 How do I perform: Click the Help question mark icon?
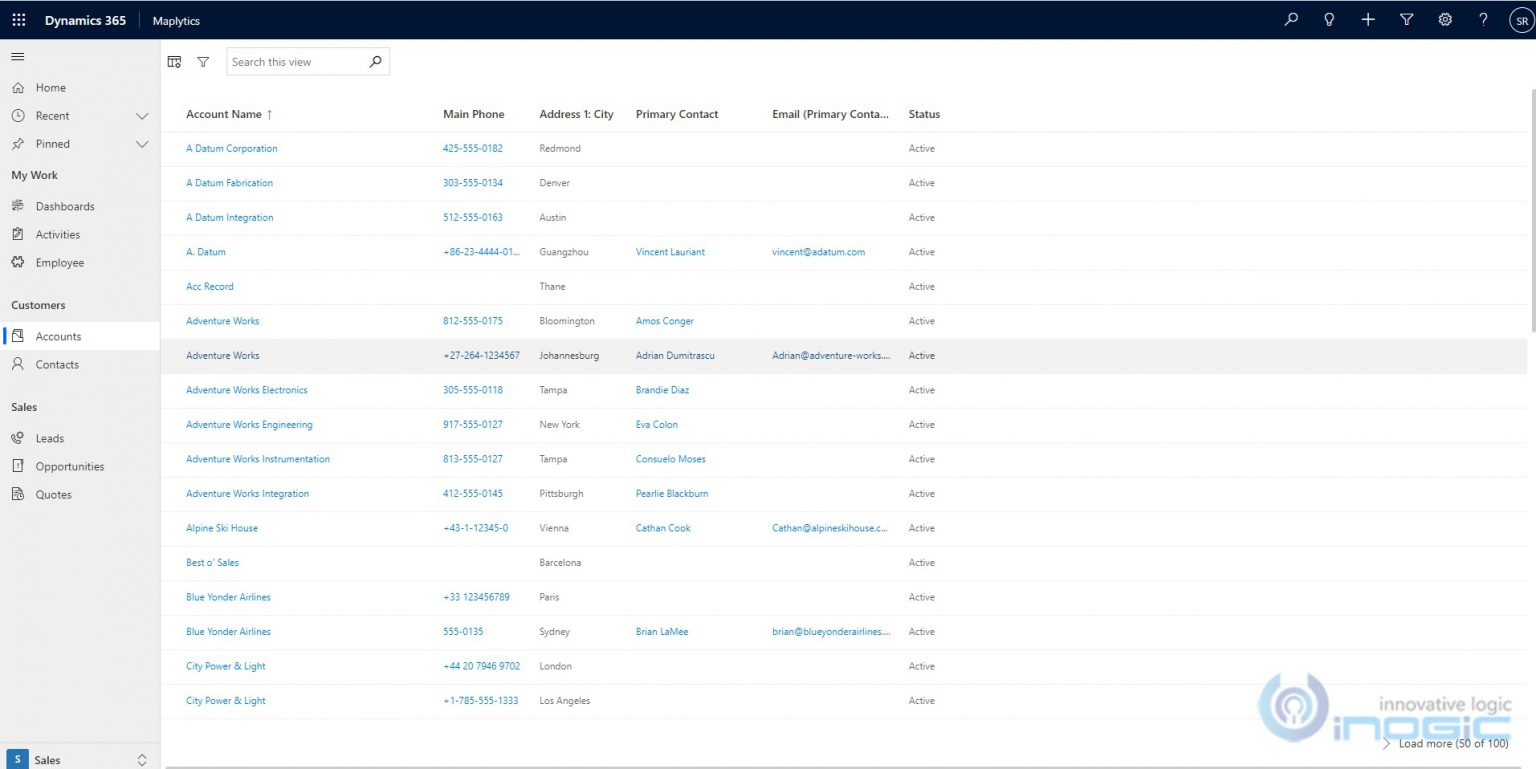tap(1482, 19)
